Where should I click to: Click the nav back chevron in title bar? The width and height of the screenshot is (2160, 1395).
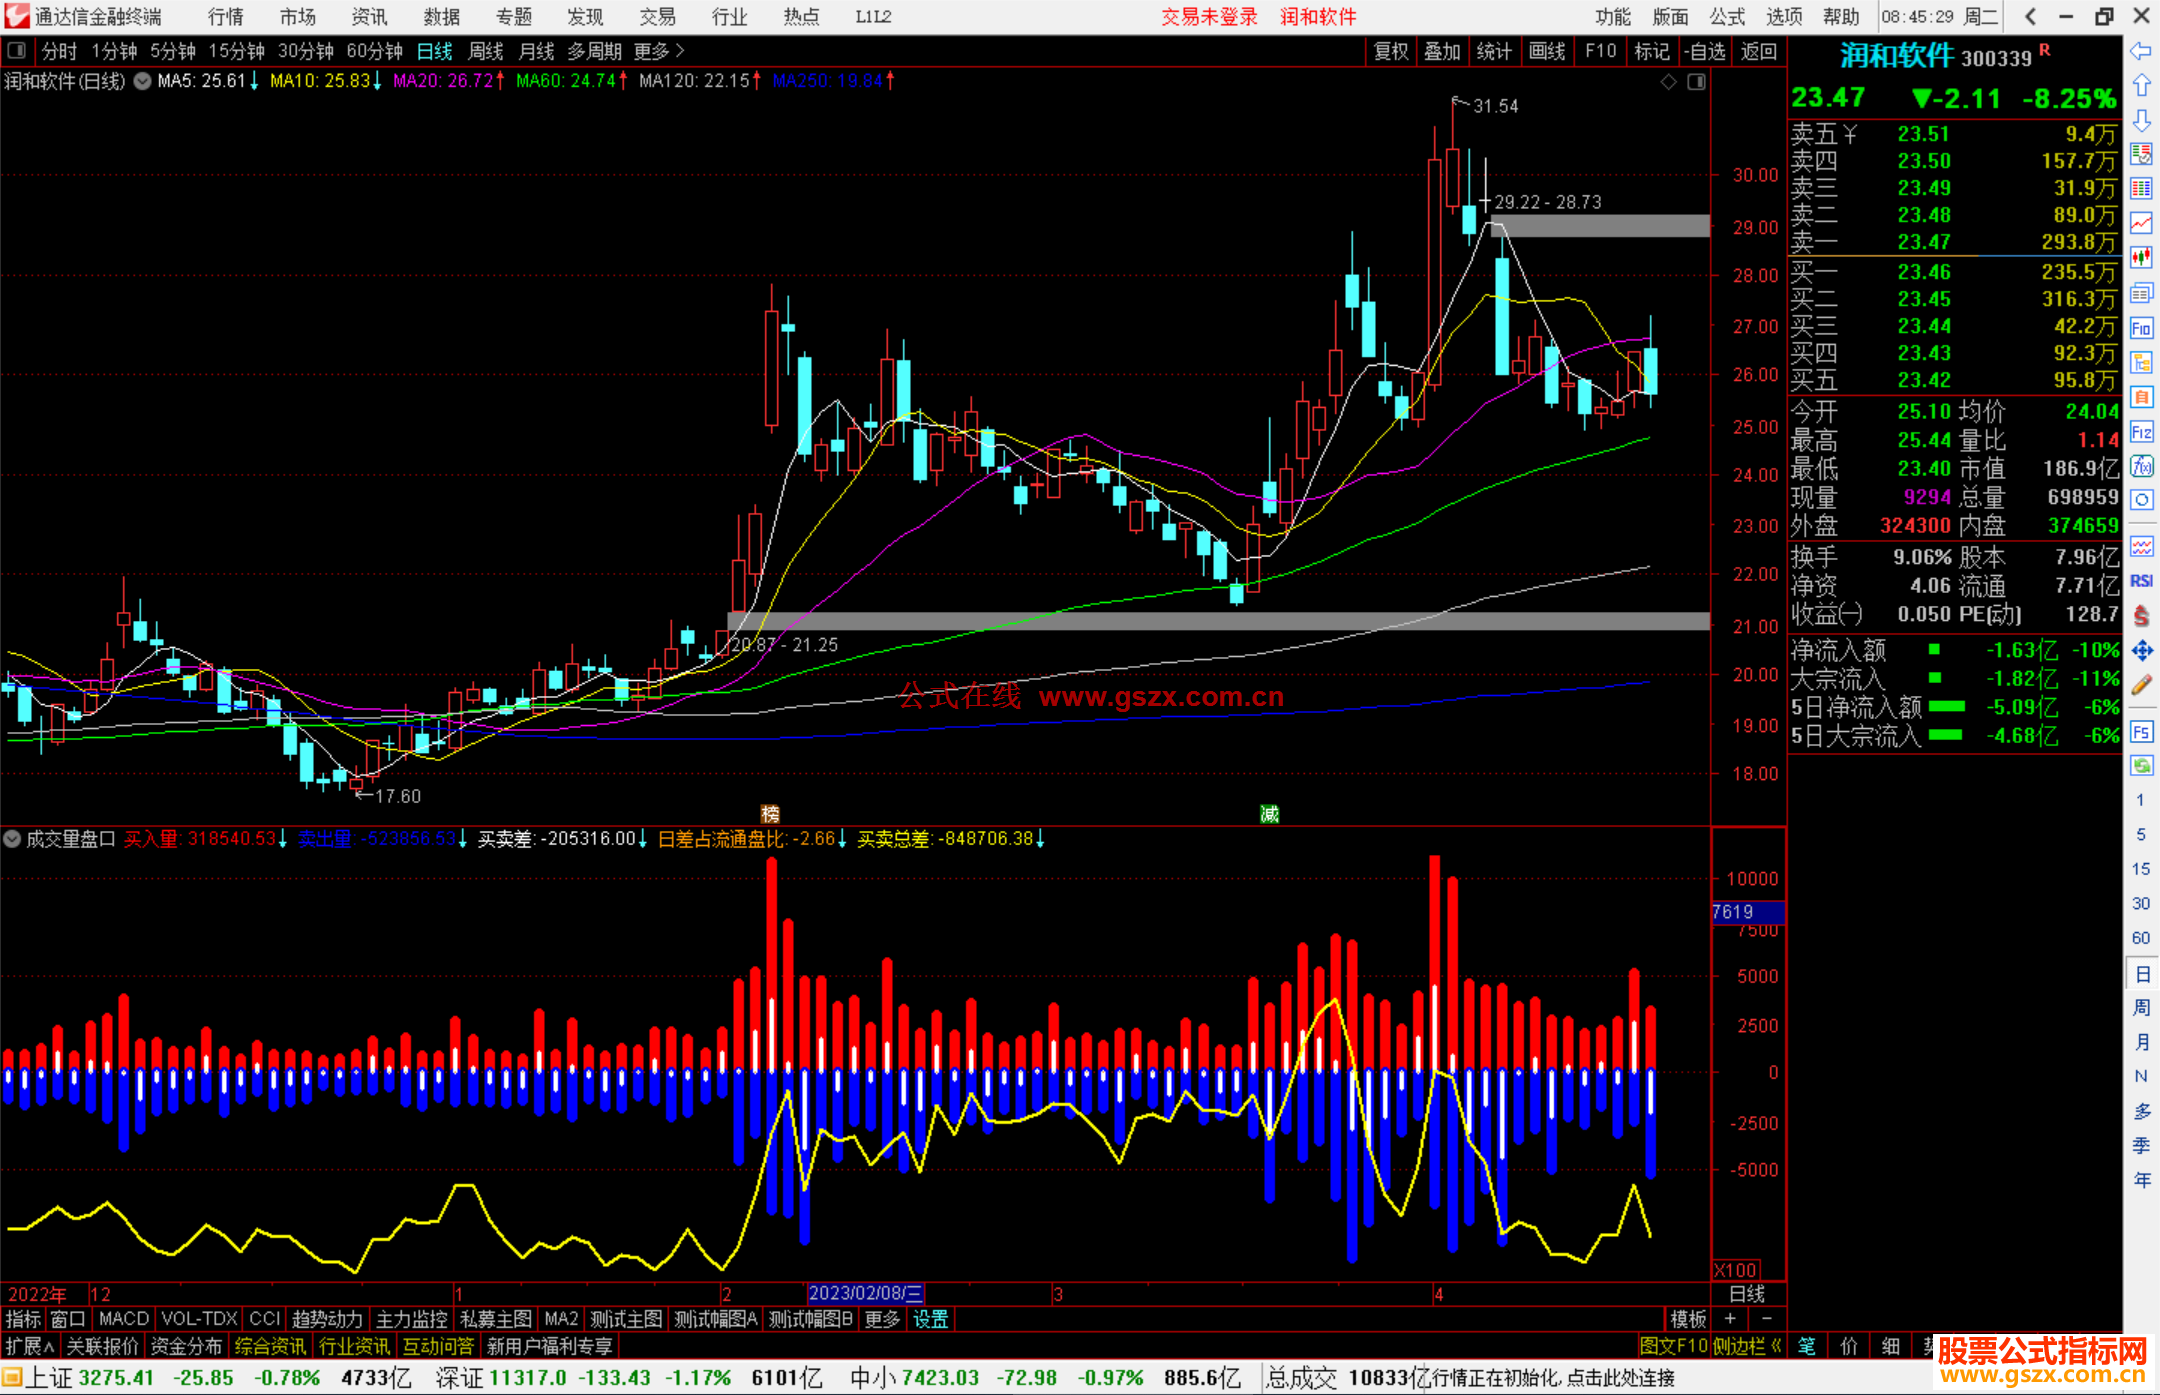coord(2030,16)
